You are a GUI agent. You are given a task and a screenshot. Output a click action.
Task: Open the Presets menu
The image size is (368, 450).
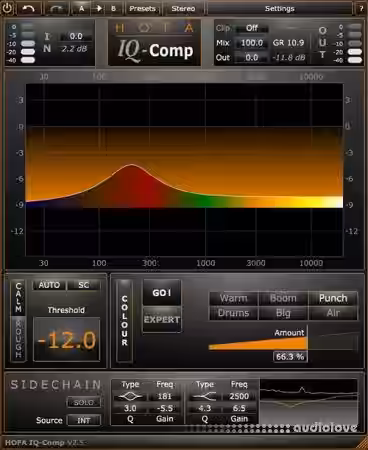143,9
